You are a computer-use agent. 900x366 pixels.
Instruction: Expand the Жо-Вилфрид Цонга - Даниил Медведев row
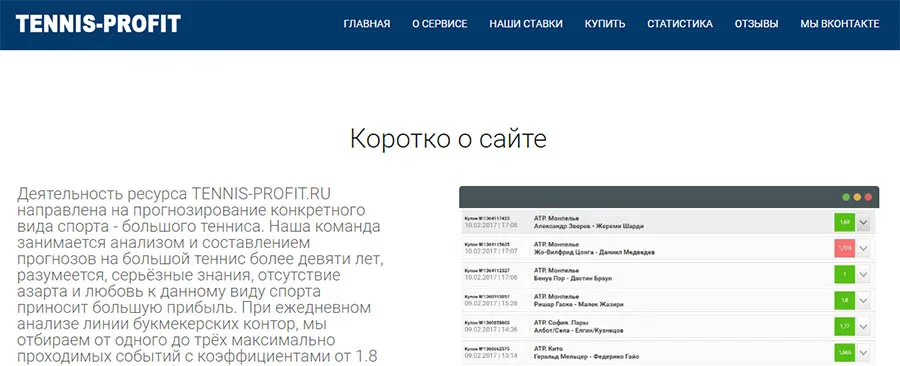coord(864,248)
